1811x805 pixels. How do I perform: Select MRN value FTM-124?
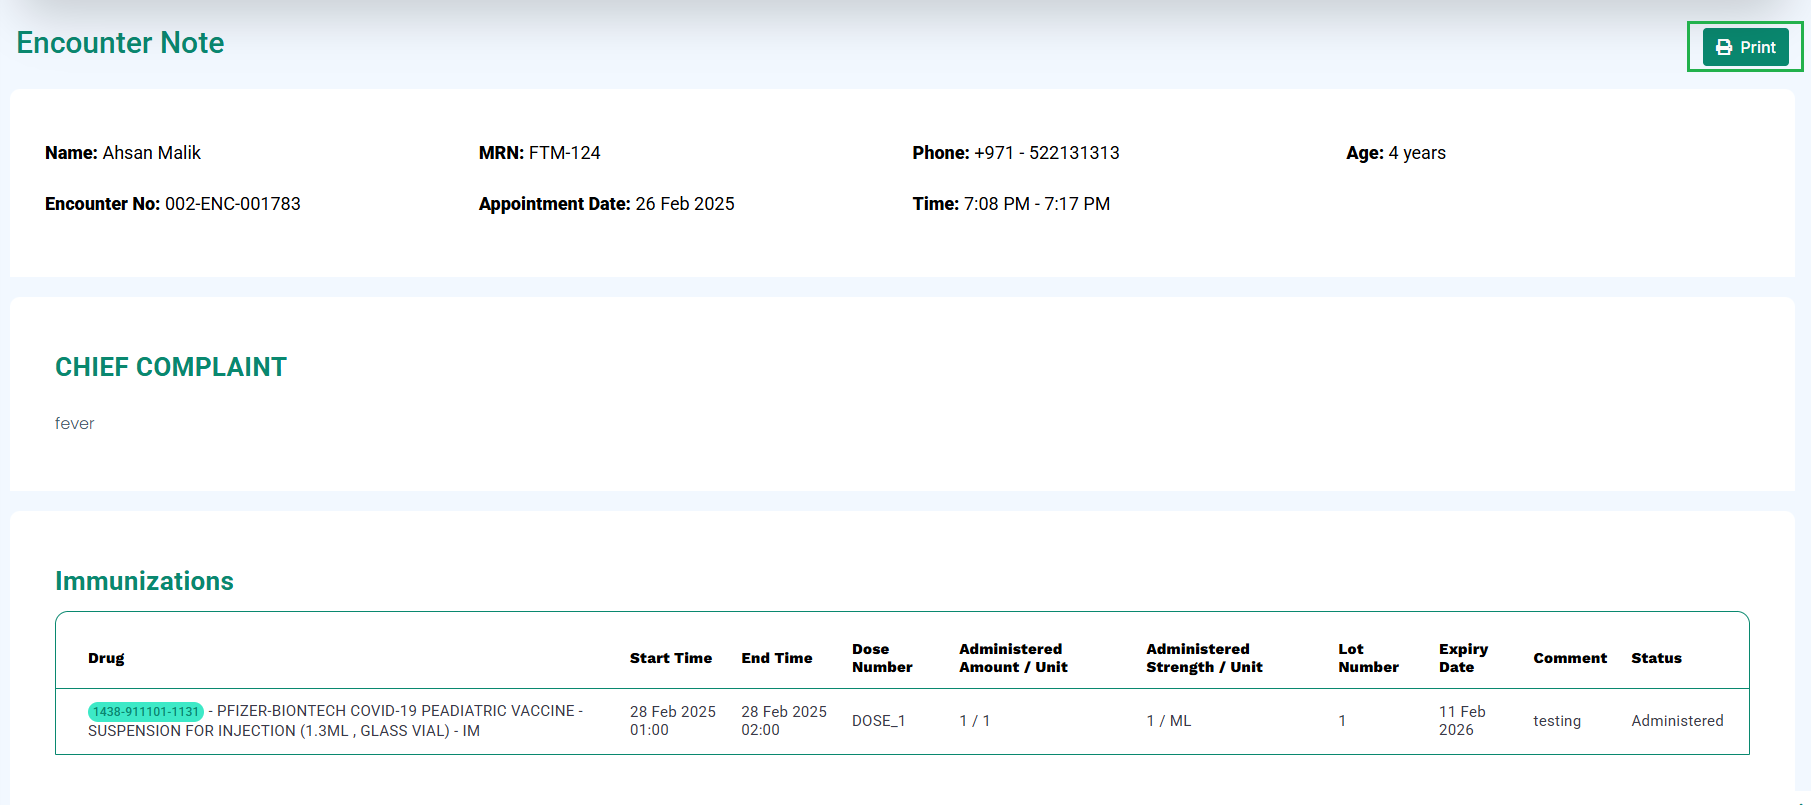(x=564, y=153)
